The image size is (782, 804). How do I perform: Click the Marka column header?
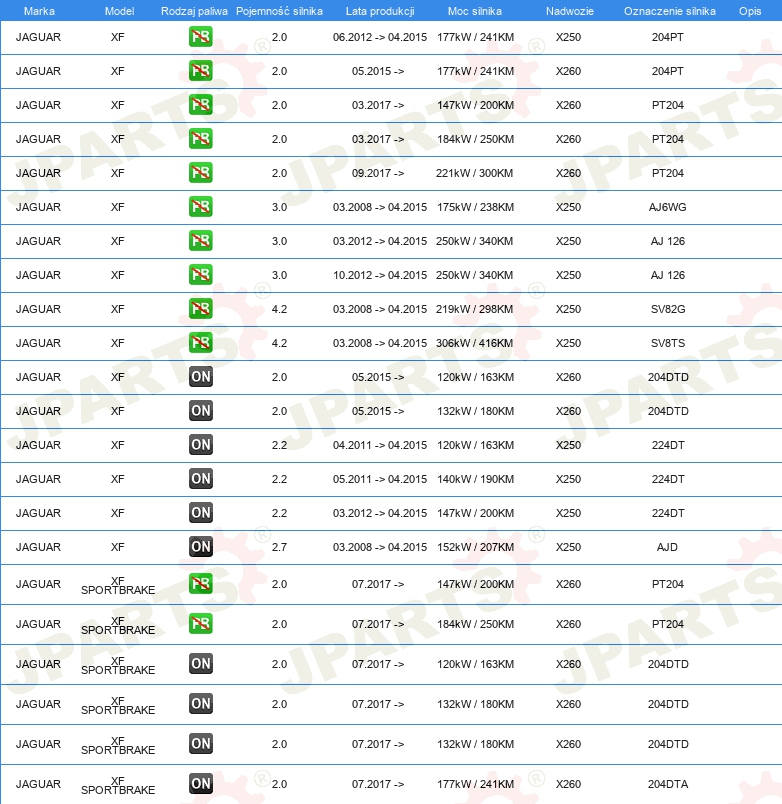point(39,10)
